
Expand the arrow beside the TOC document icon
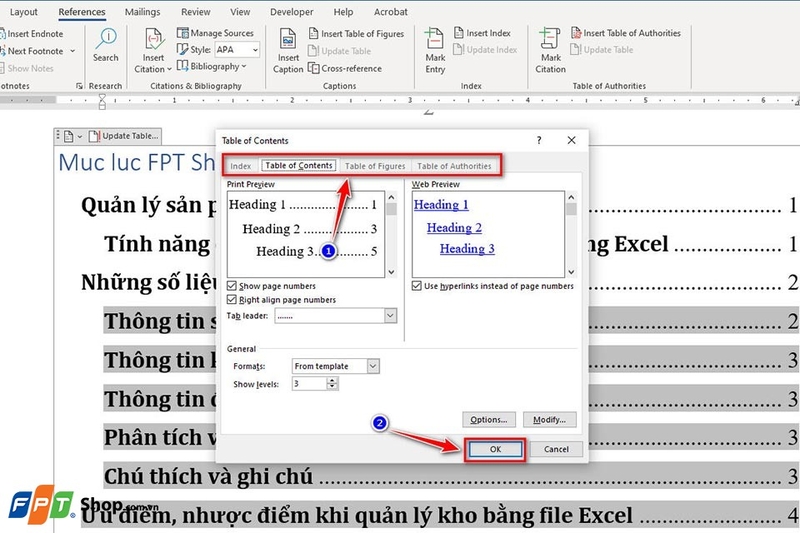pos(80,136)
